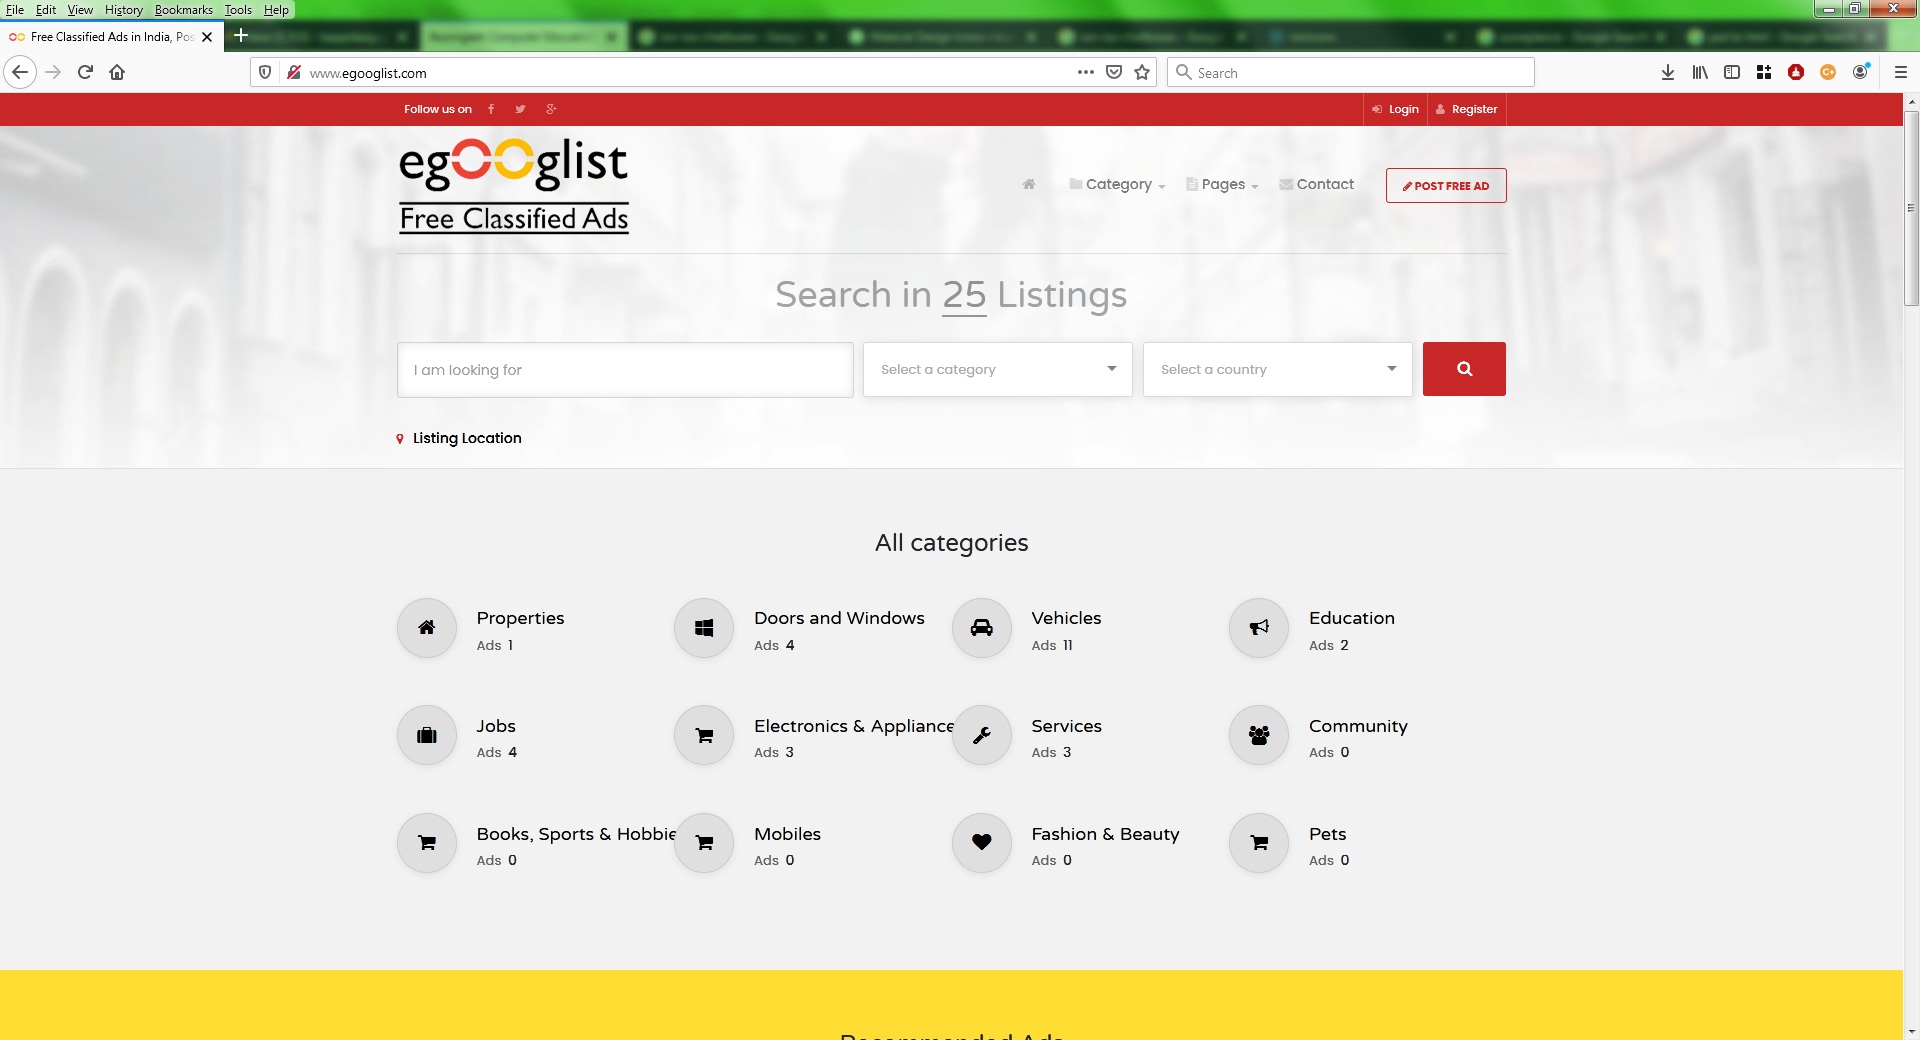
Task: Reload the page
Action: click(85, 72)
